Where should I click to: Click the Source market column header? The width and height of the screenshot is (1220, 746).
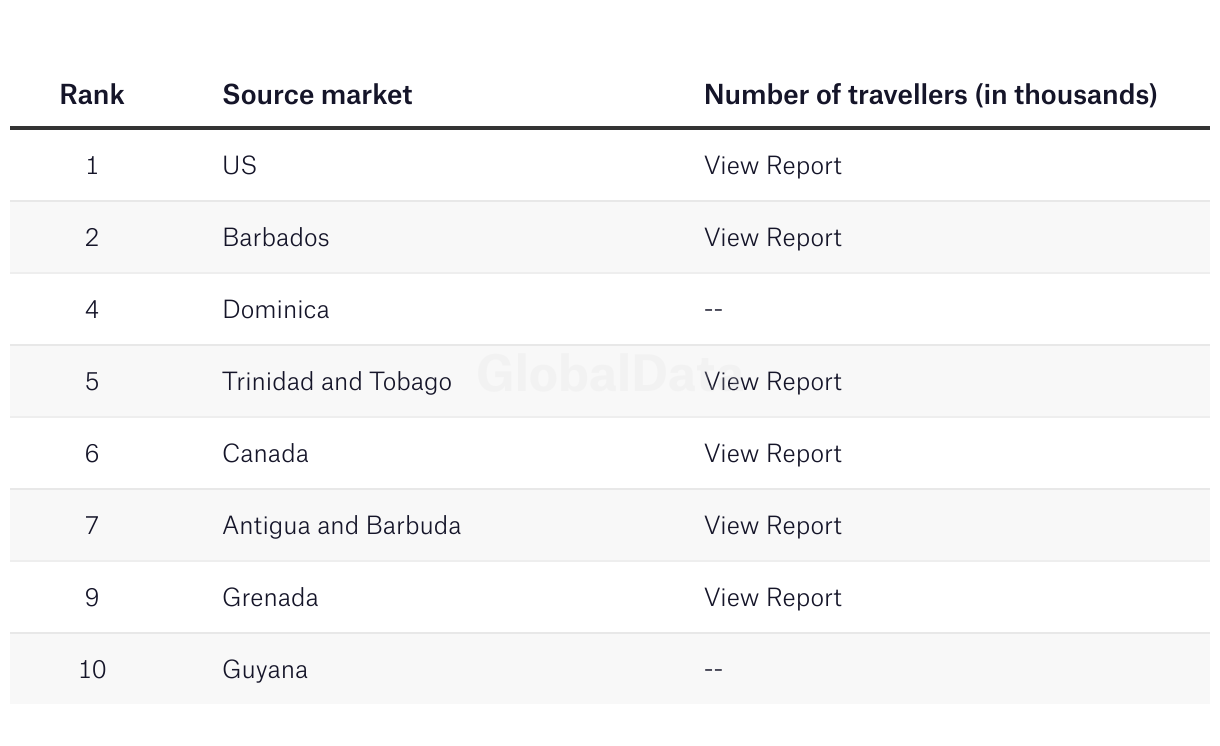point(317,94)
